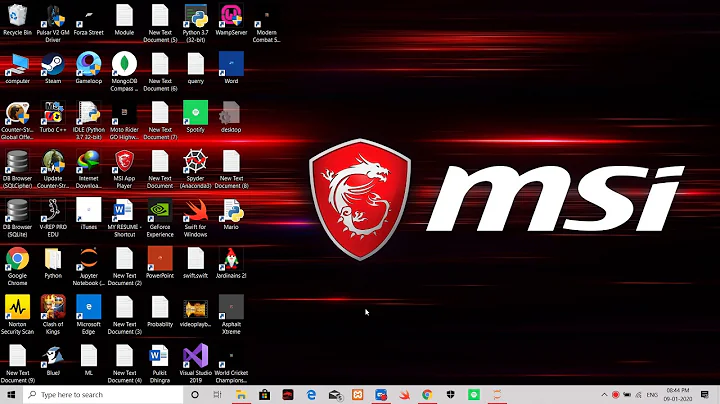720x404 pixels.
Task: Select the PowerPoint desktop shortcut
Action: (x=160, y=263)
